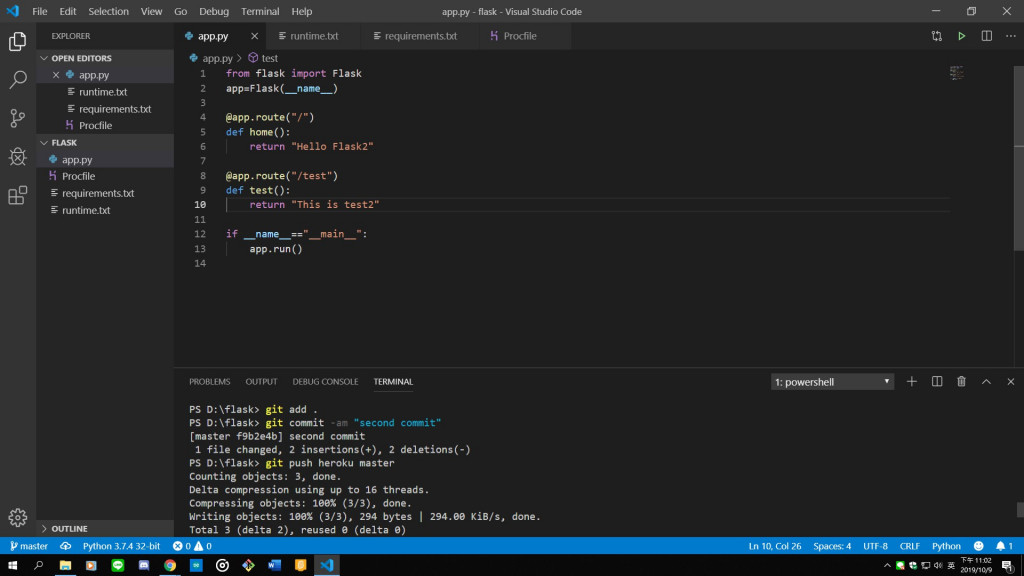Kill terminal with trash icon
This screenshot has height=576, width=1024.
(961, 381)
